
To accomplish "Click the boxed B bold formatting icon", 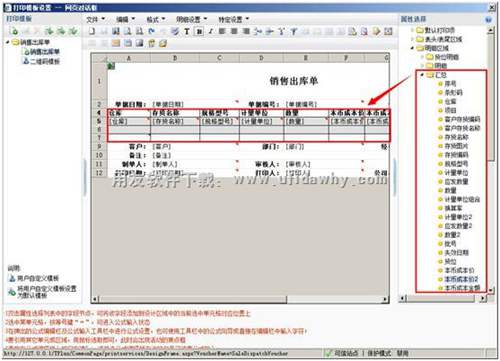I will pyautogui.click(x=199, y=32).
